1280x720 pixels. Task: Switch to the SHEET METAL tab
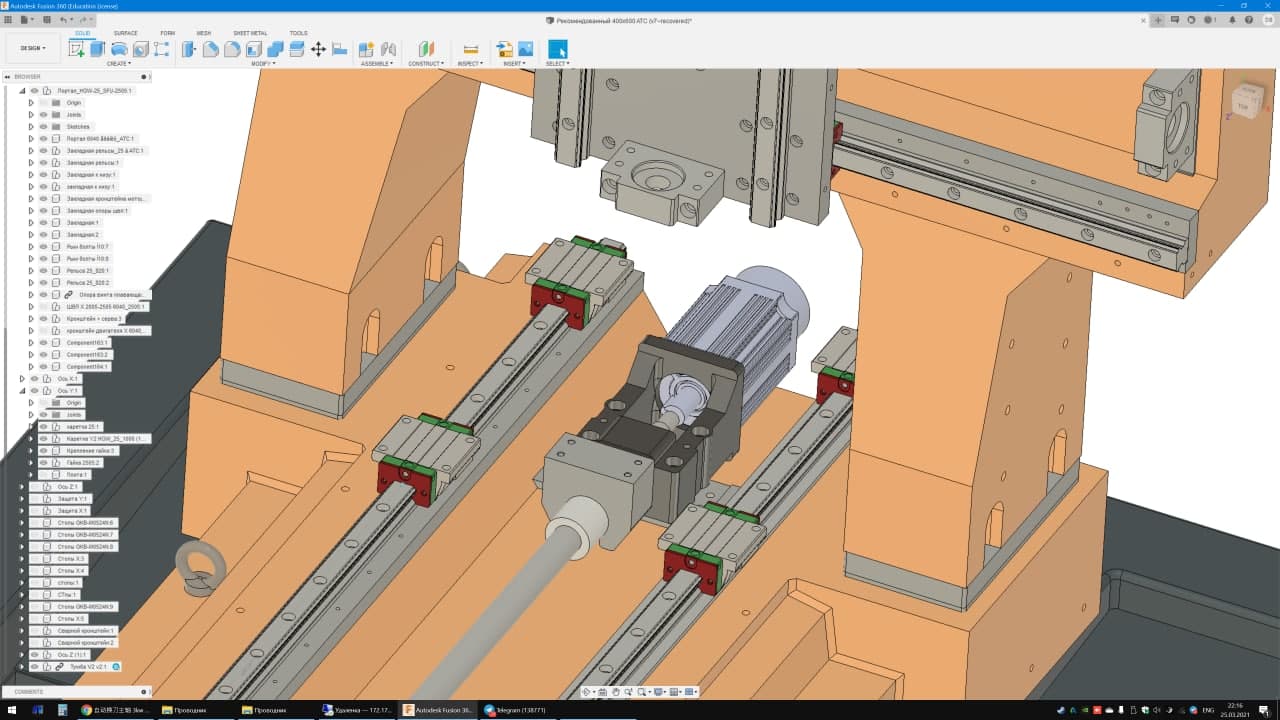pos(250,33)
